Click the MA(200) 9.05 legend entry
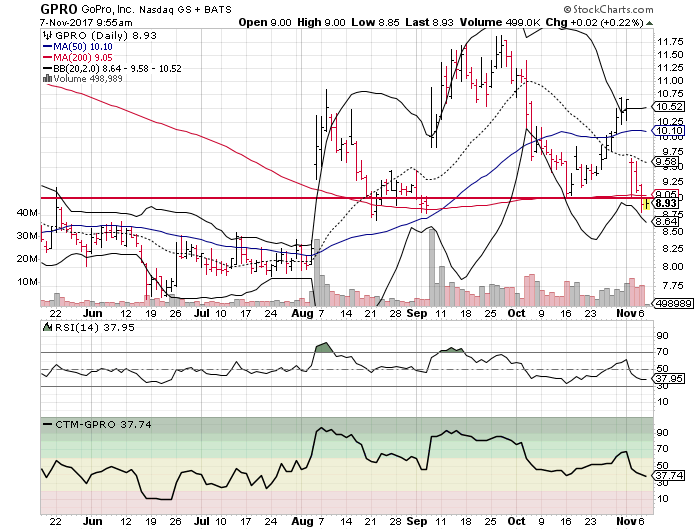Viewport: 700px width, 530px height. [x=78, y=57]
